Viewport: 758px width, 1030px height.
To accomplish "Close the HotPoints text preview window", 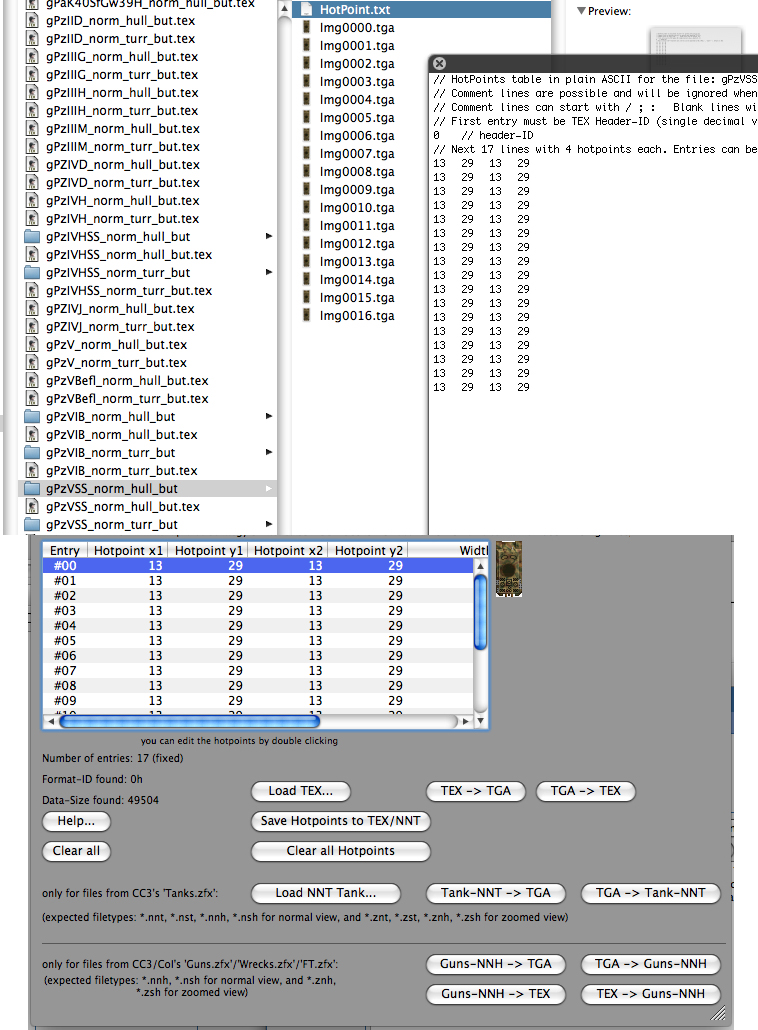I will [x=439, y=63].
